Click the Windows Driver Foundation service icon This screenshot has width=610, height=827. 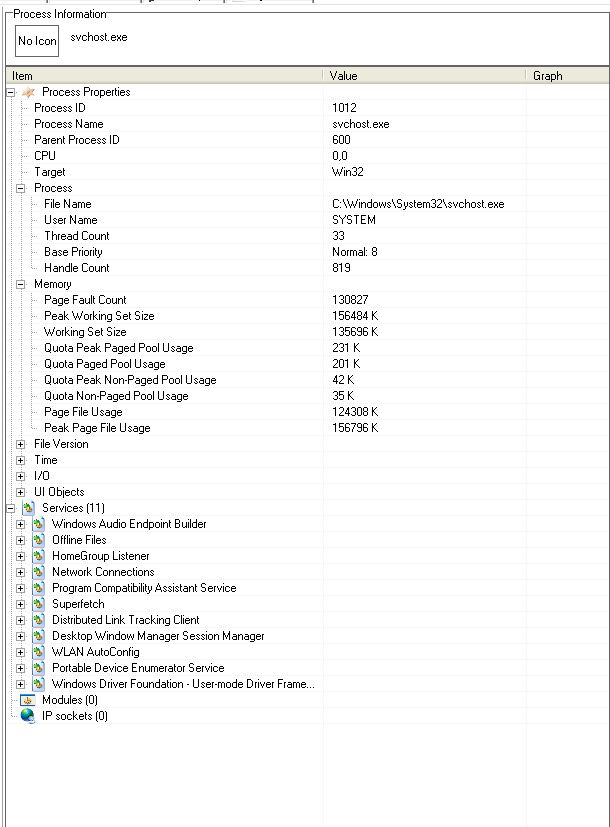coord(38,684)
